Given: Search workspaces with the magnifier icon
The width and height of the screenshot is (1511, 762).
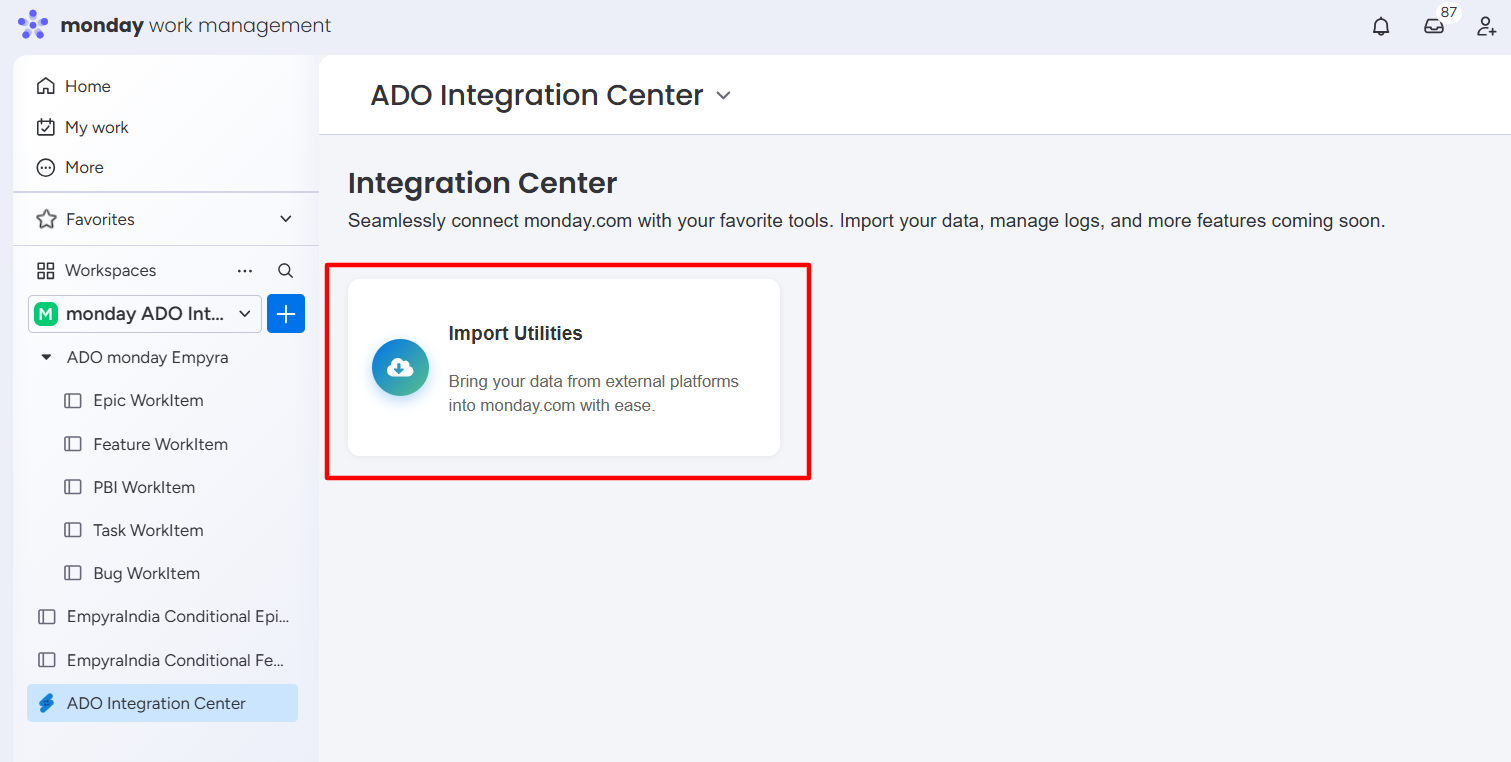Looking at the screenshot, I should [x=285, y=270].
